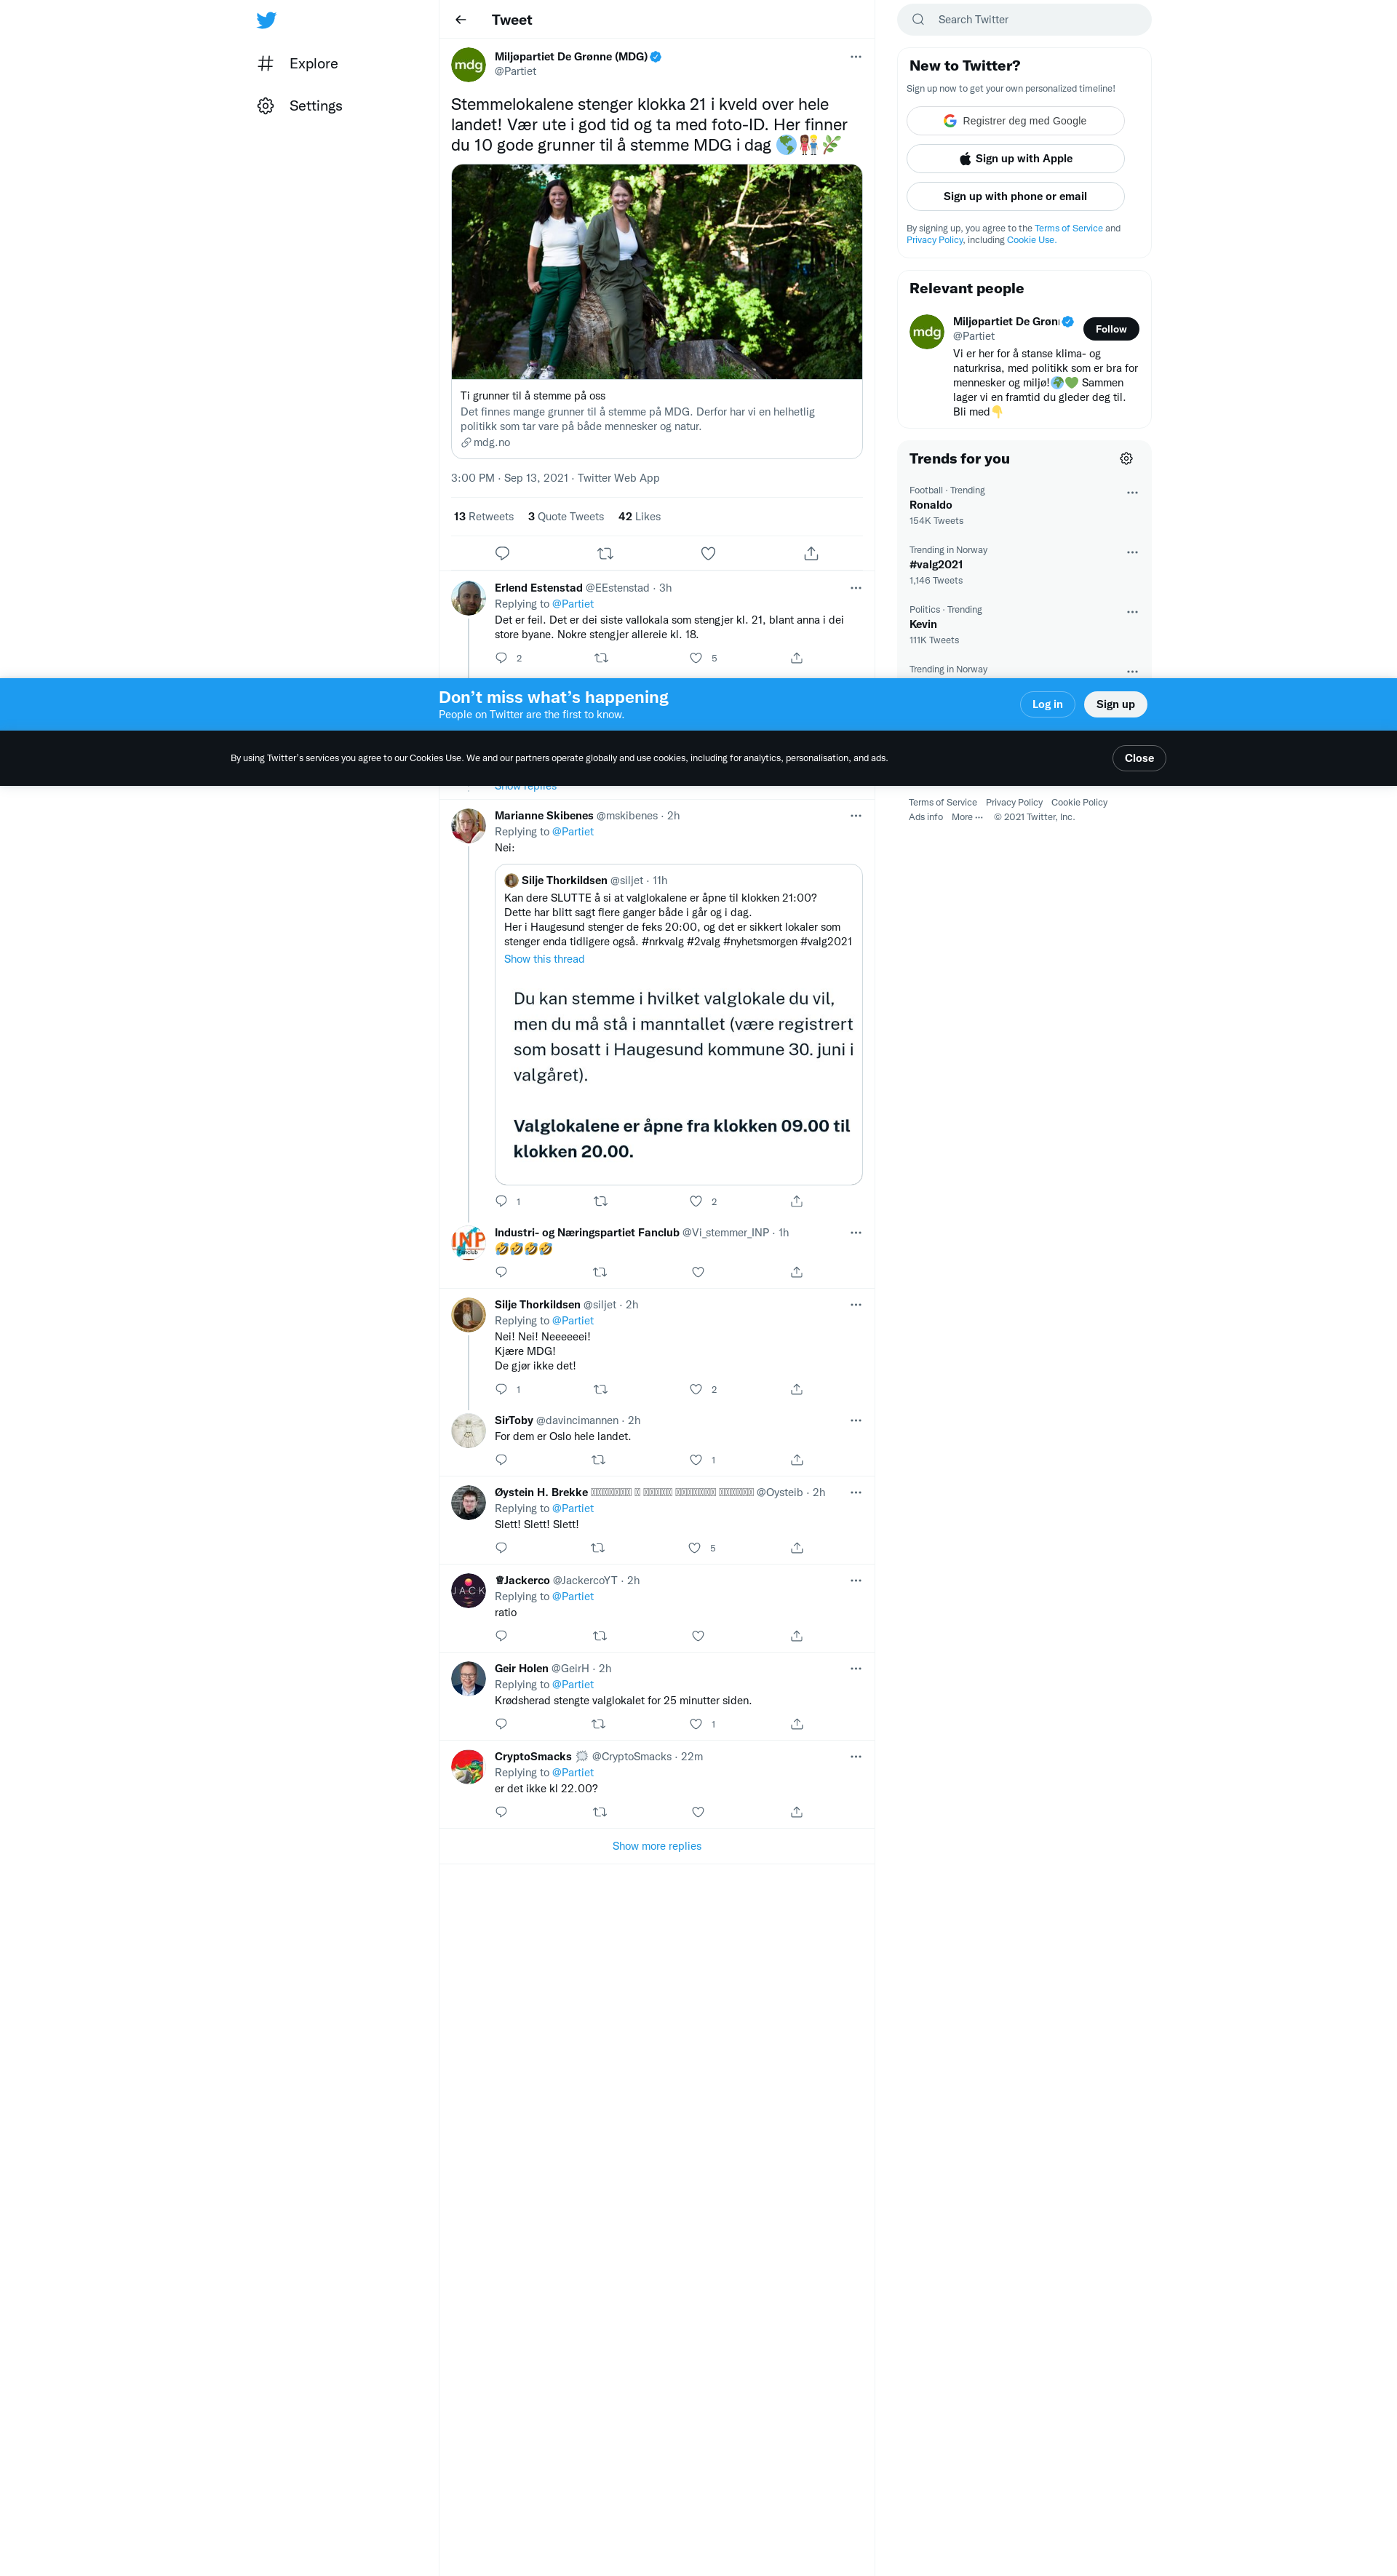The height and width of the screenshot is (2576, 1397).
Task: Like Geir Holen's reply
Action: (x=696, y=1724)
